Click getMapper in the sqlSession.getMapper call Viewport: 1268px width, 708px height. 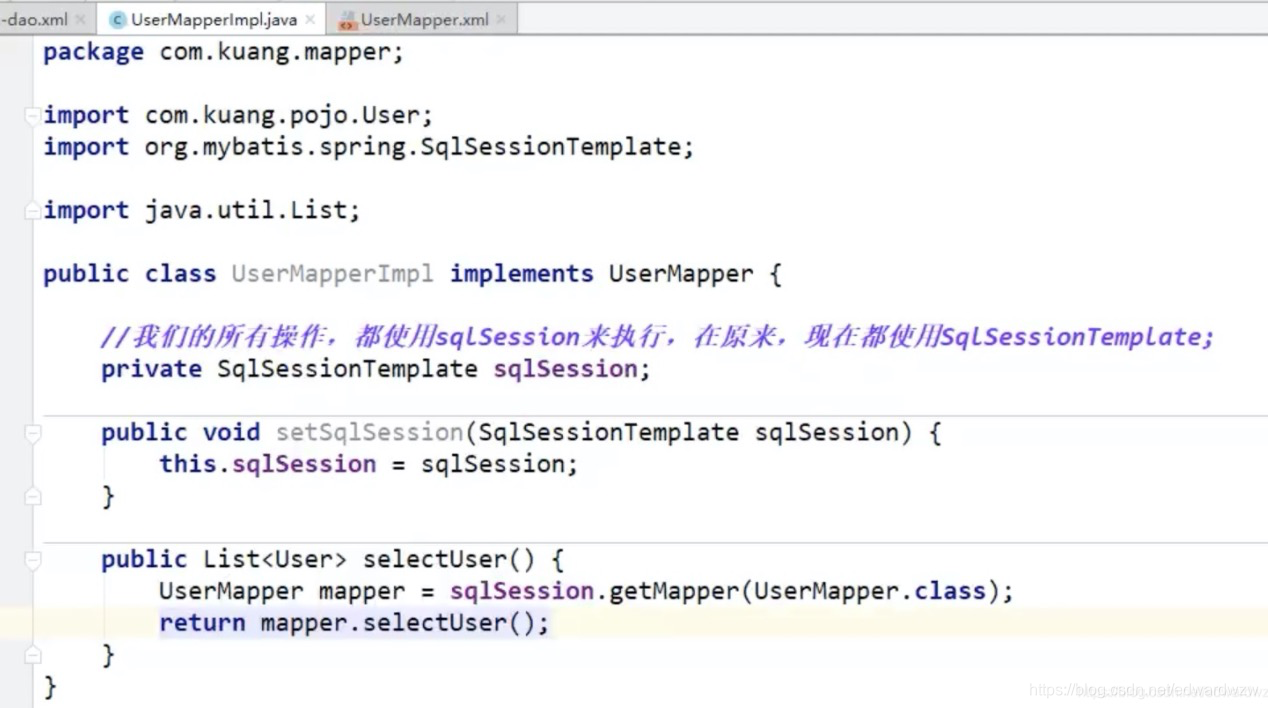(x=673, y=592)
